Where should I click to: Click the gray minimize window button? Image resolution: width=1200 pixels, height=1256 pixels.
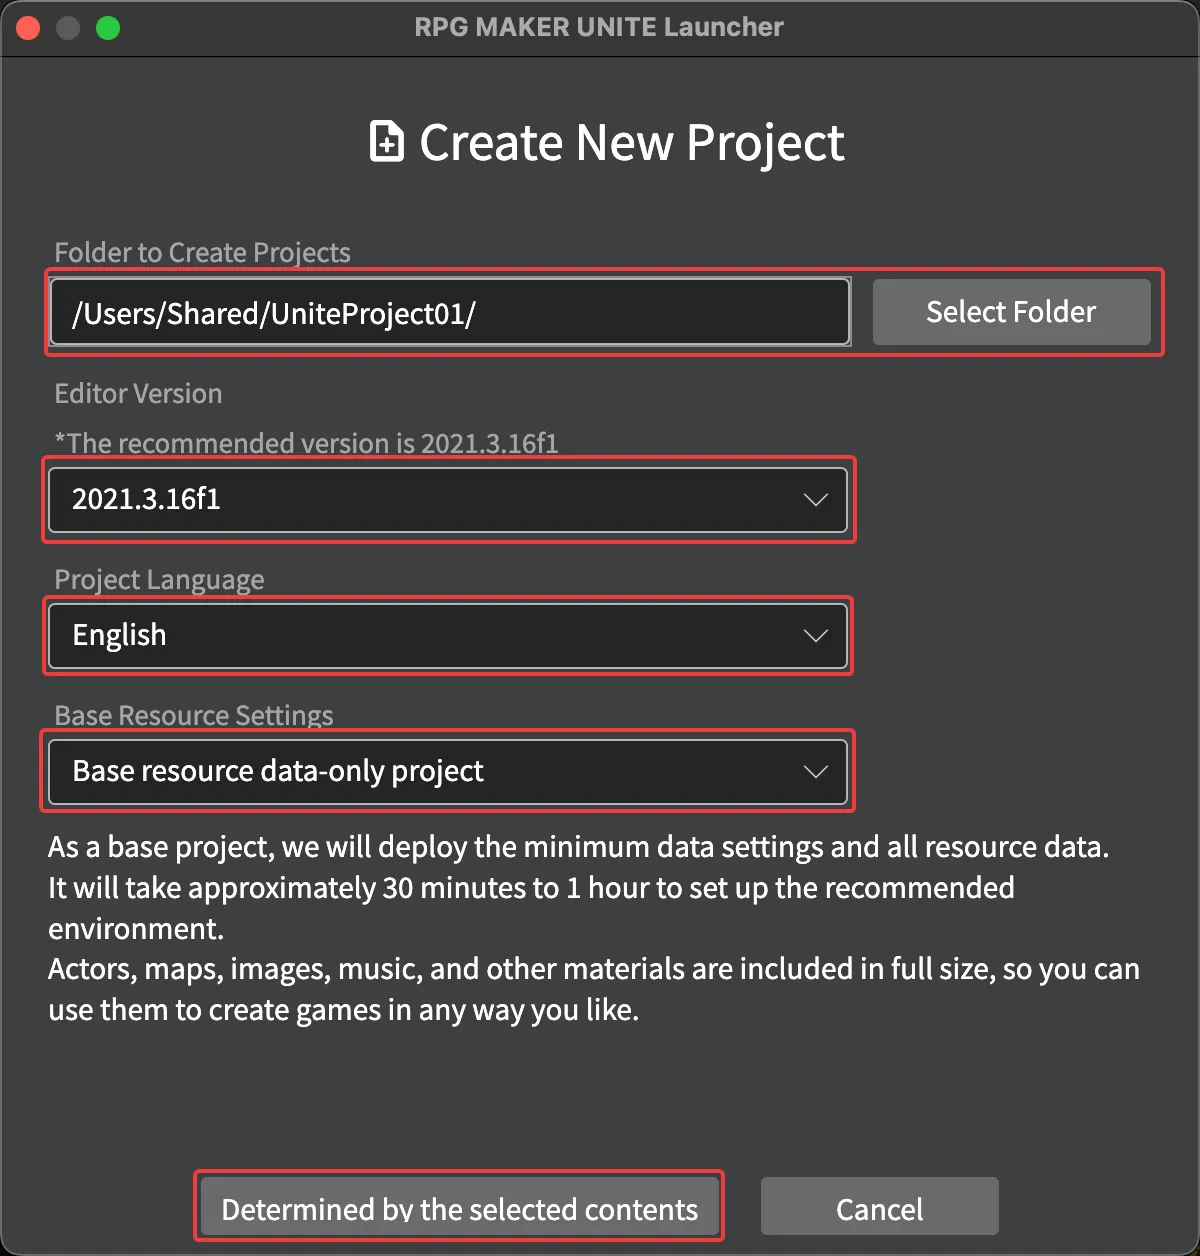coord(68,28)
